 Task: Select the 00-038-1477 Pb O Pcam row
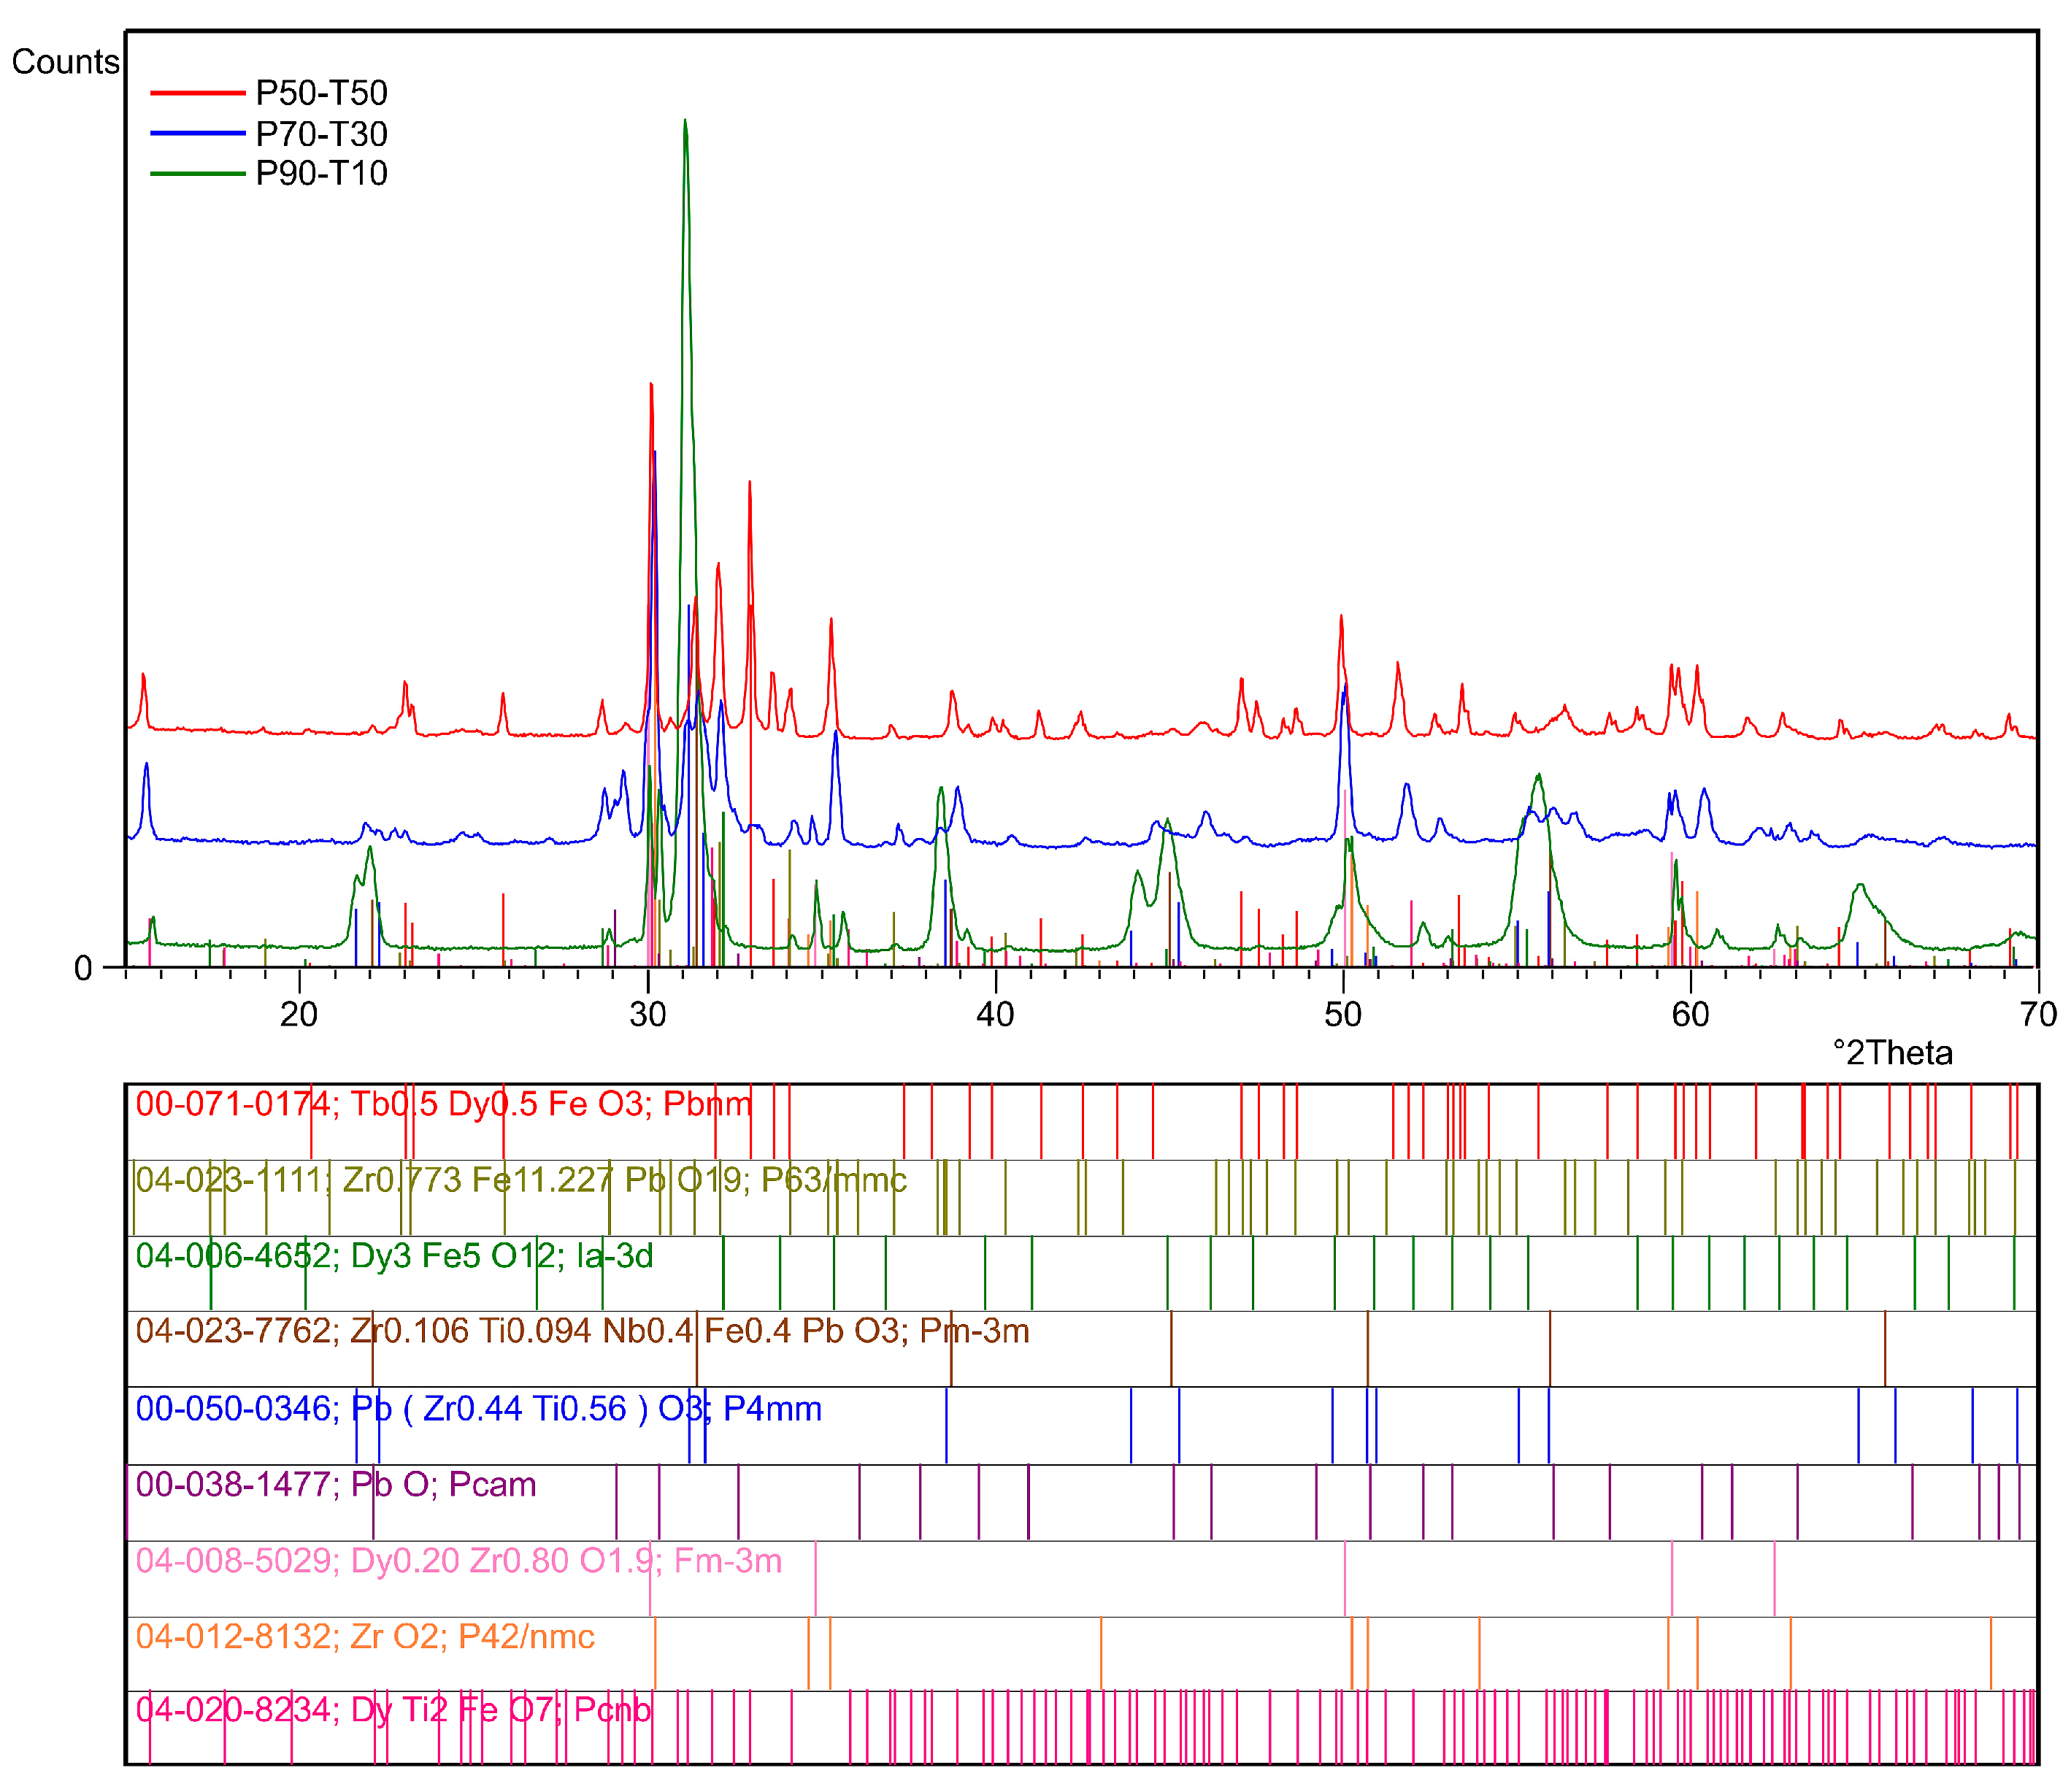point(336,1485)
